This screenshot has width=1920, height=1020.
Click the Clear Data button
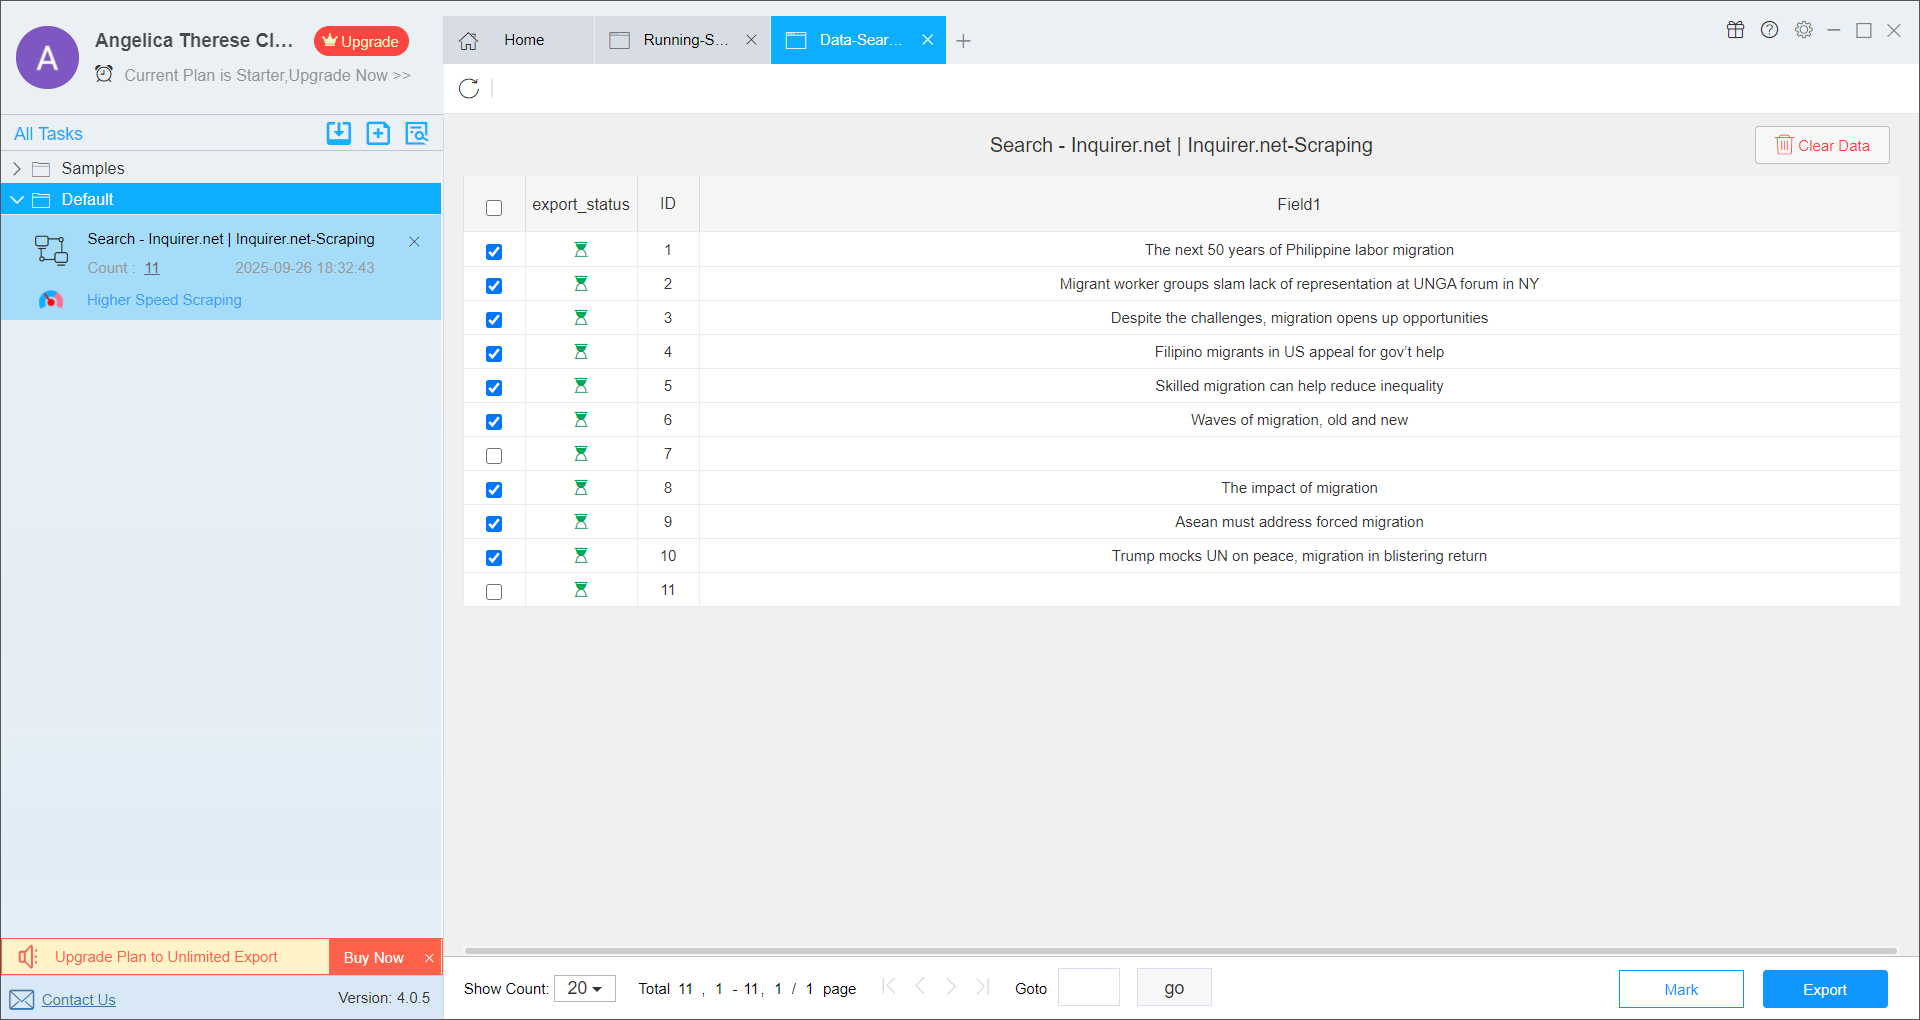click(x=1821, y=145)
